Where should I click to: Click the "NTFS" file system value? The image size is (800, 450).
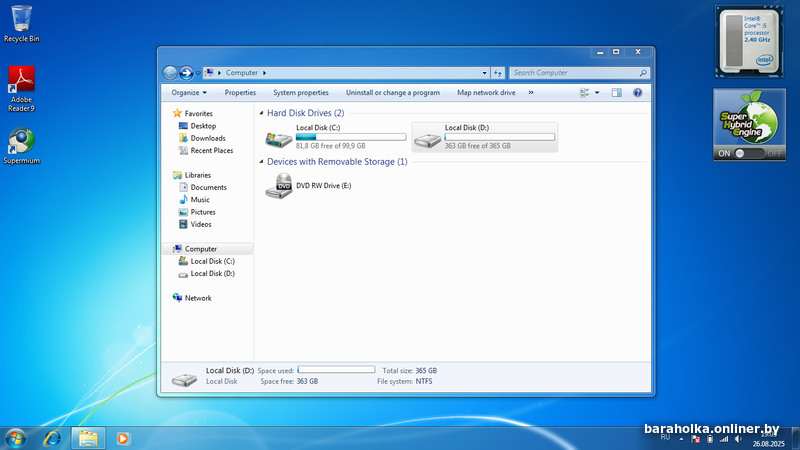pos(424,381)
